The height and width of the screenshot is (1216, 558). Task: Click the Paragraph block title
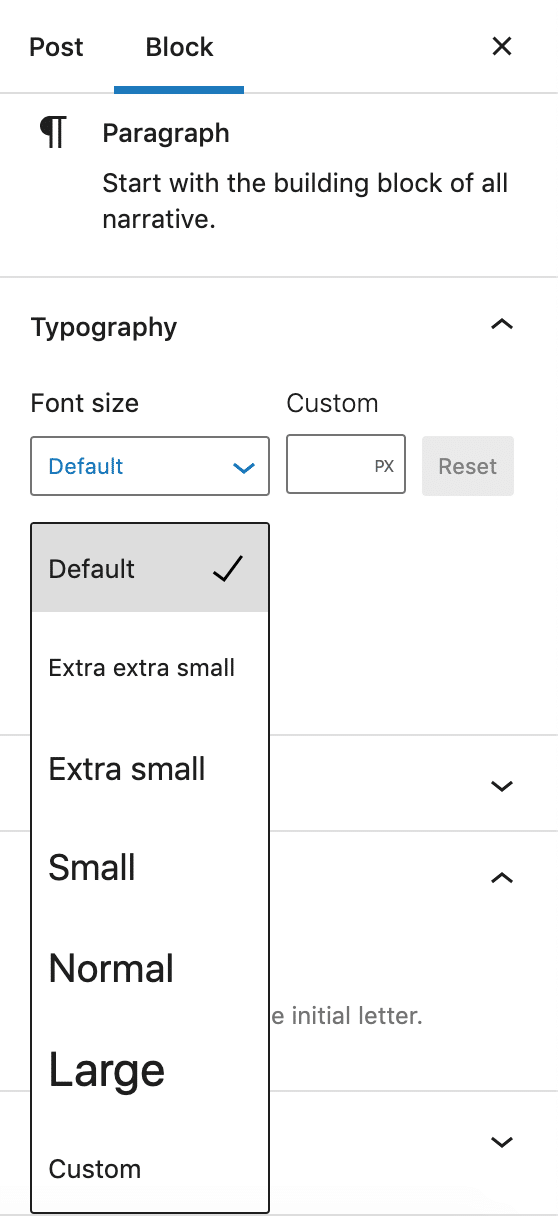(166, 133)
